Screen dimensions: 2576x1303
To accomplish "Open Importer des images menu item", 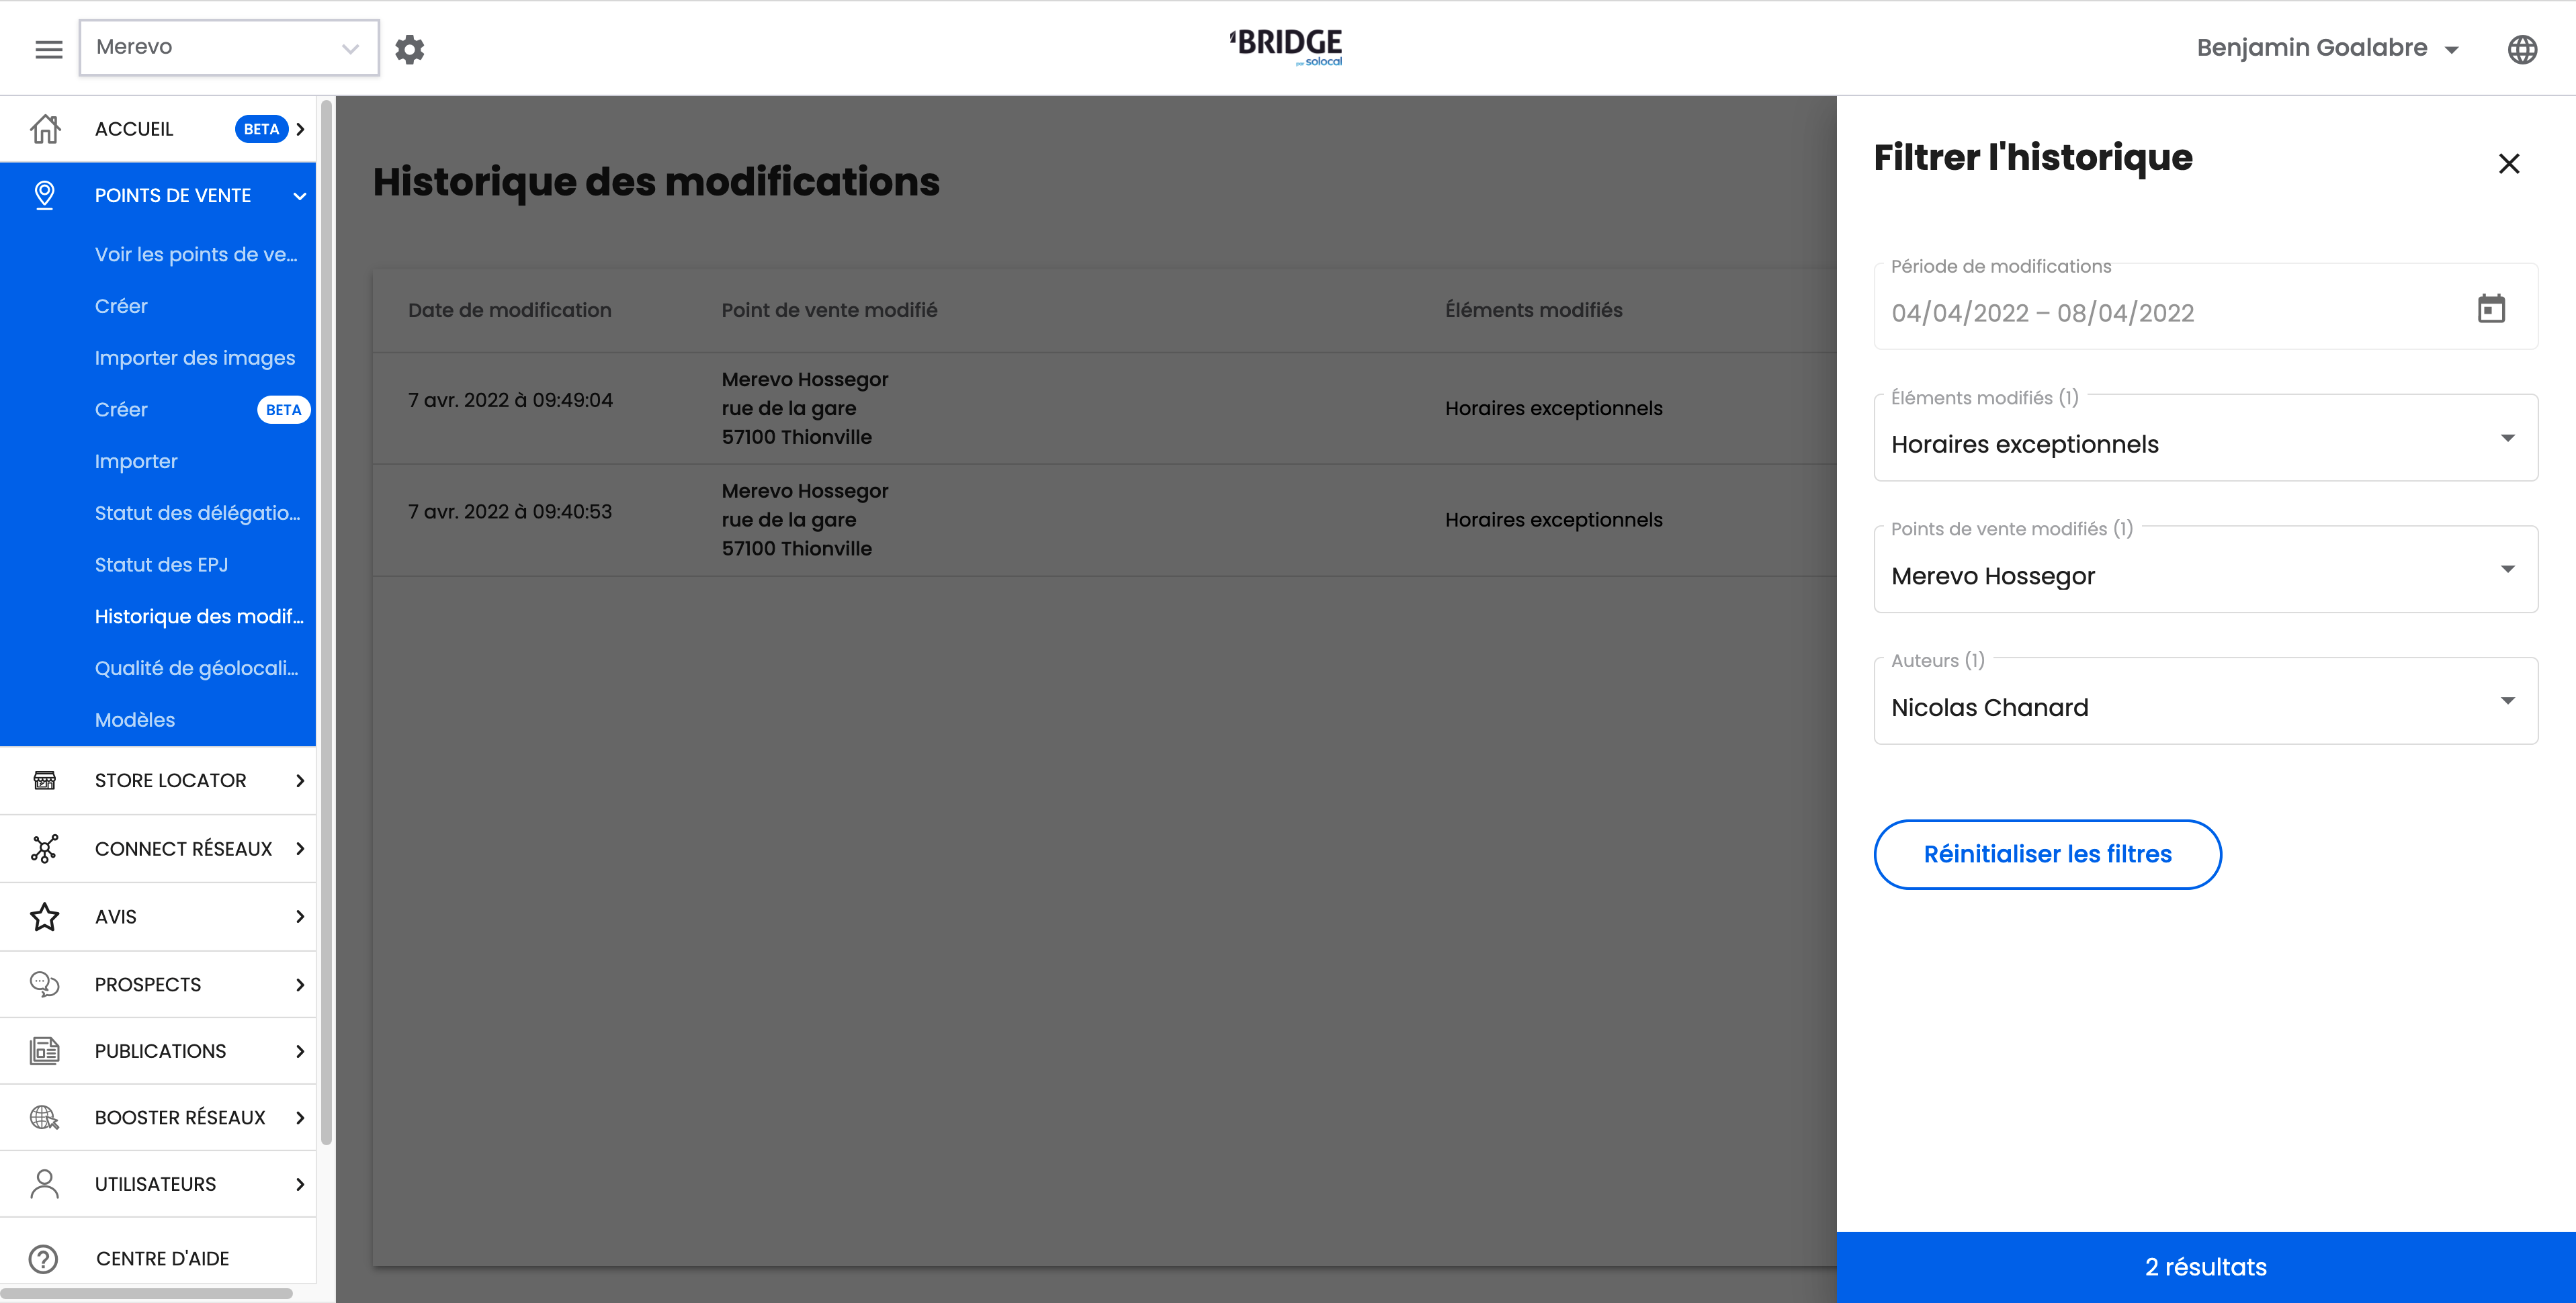I will 194,357.
